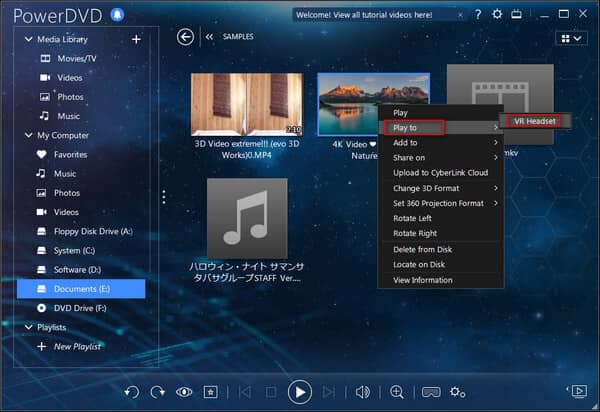This screenshot has width=600, height=412.
Task: Open the tutorial videos welcome link
Action: (364, 15)
